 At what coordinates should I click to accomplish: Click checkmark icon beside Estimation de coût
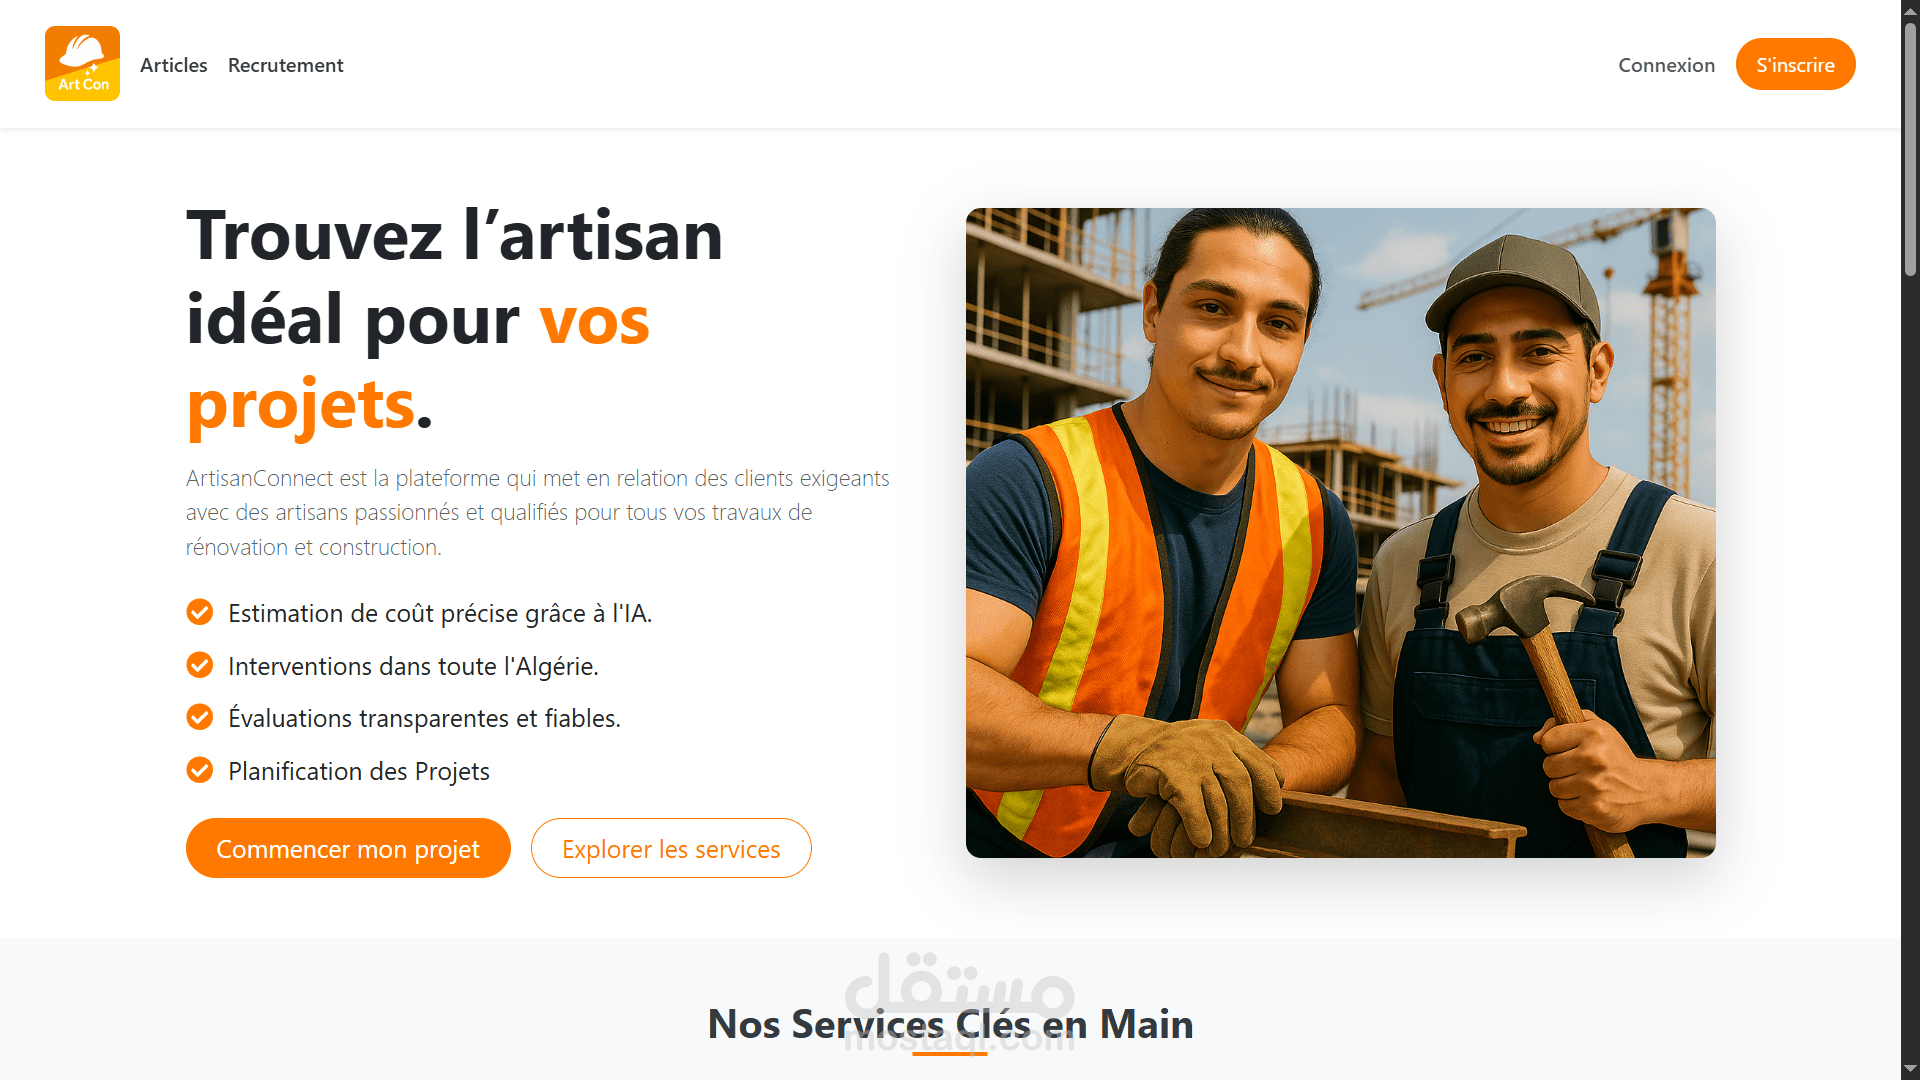[x=200, y=612]
